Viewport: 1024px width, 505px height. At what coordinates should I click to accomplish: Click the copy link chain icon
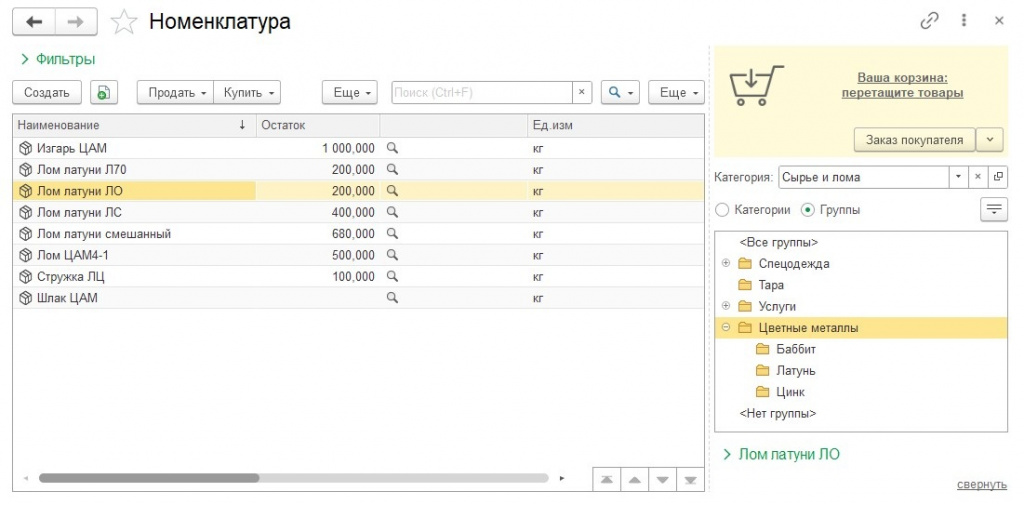pos(930,21)
